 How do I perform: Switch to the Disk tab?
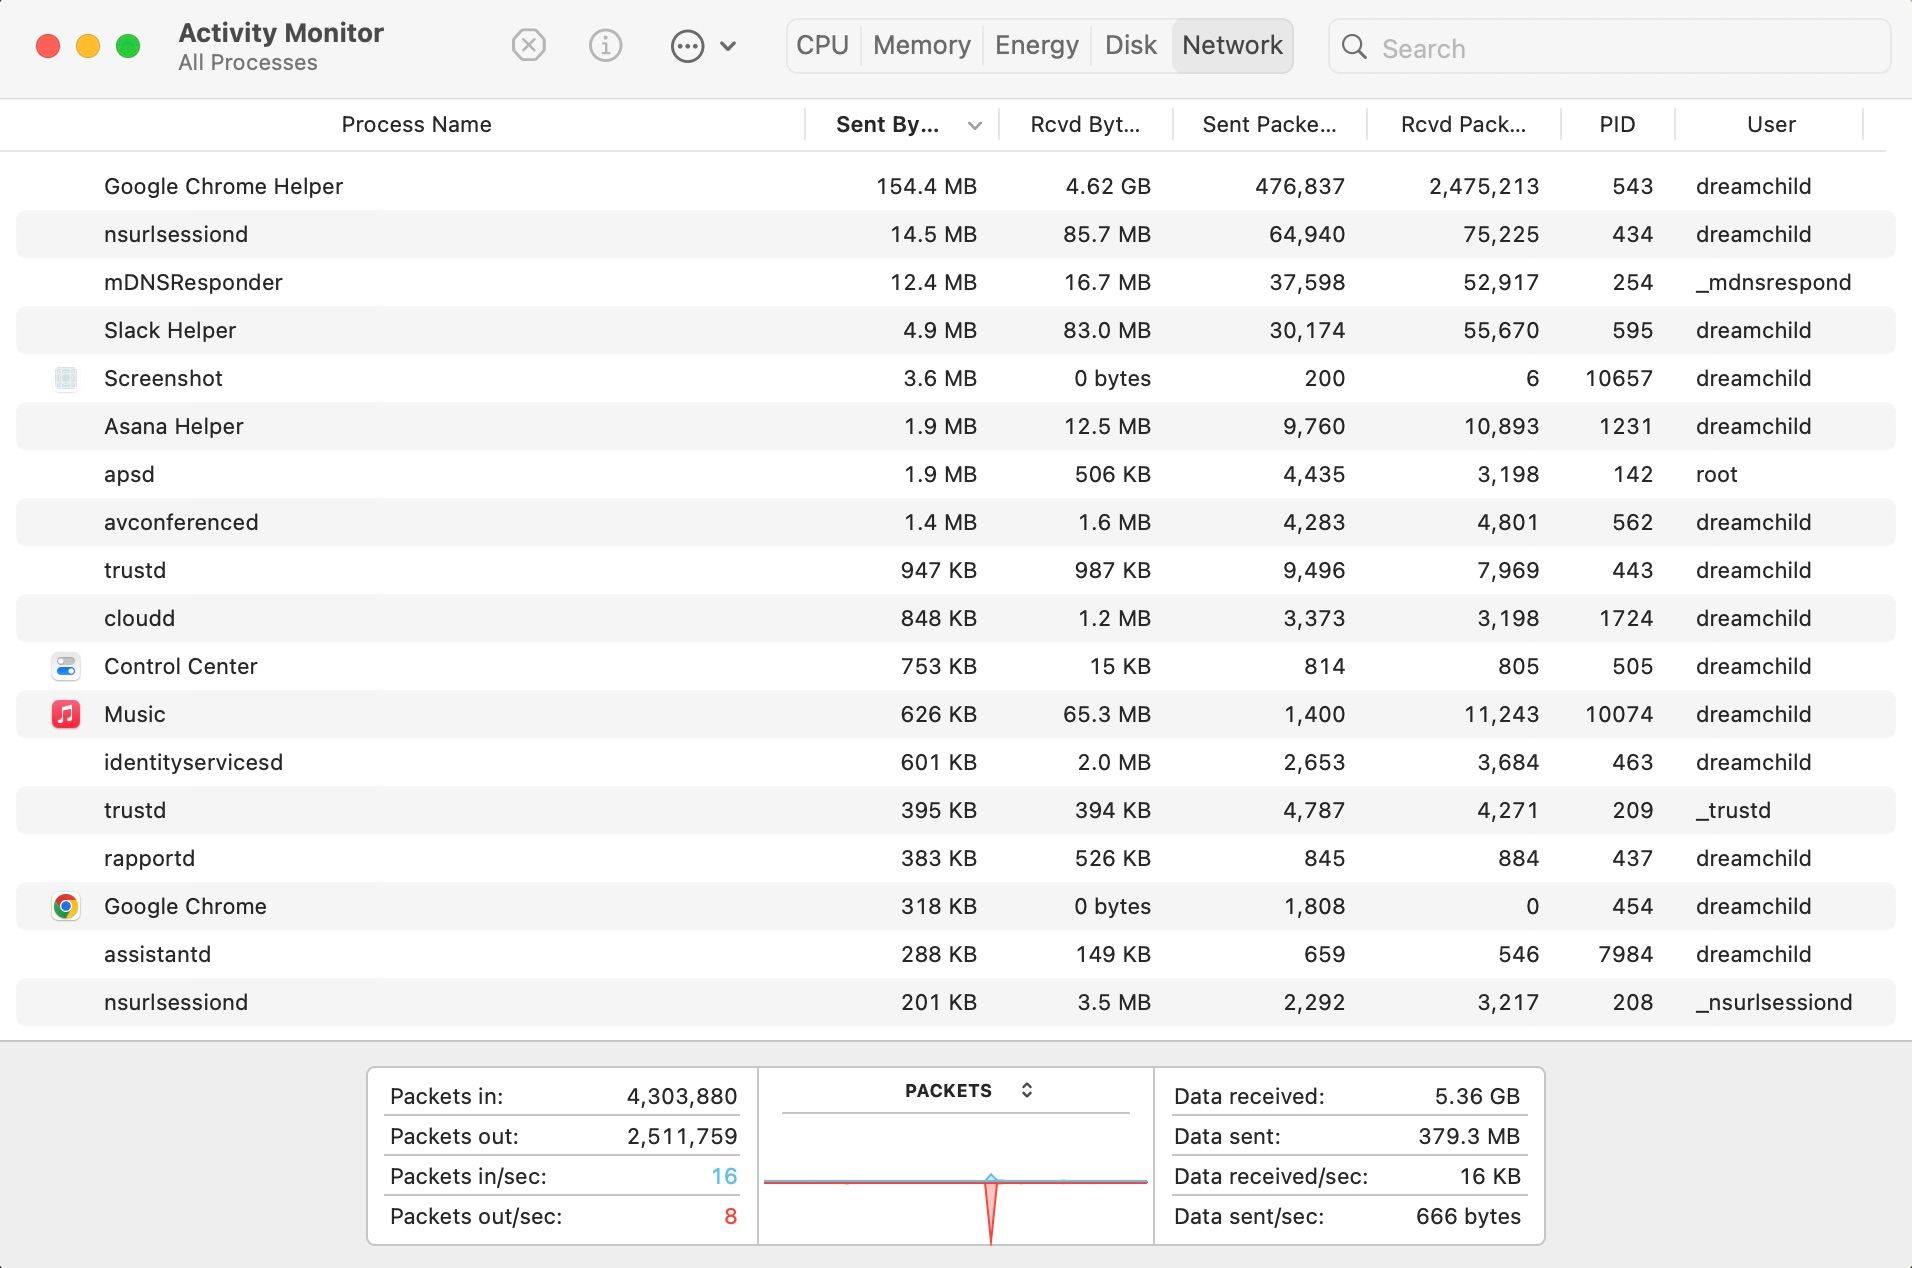[1130, 45]
